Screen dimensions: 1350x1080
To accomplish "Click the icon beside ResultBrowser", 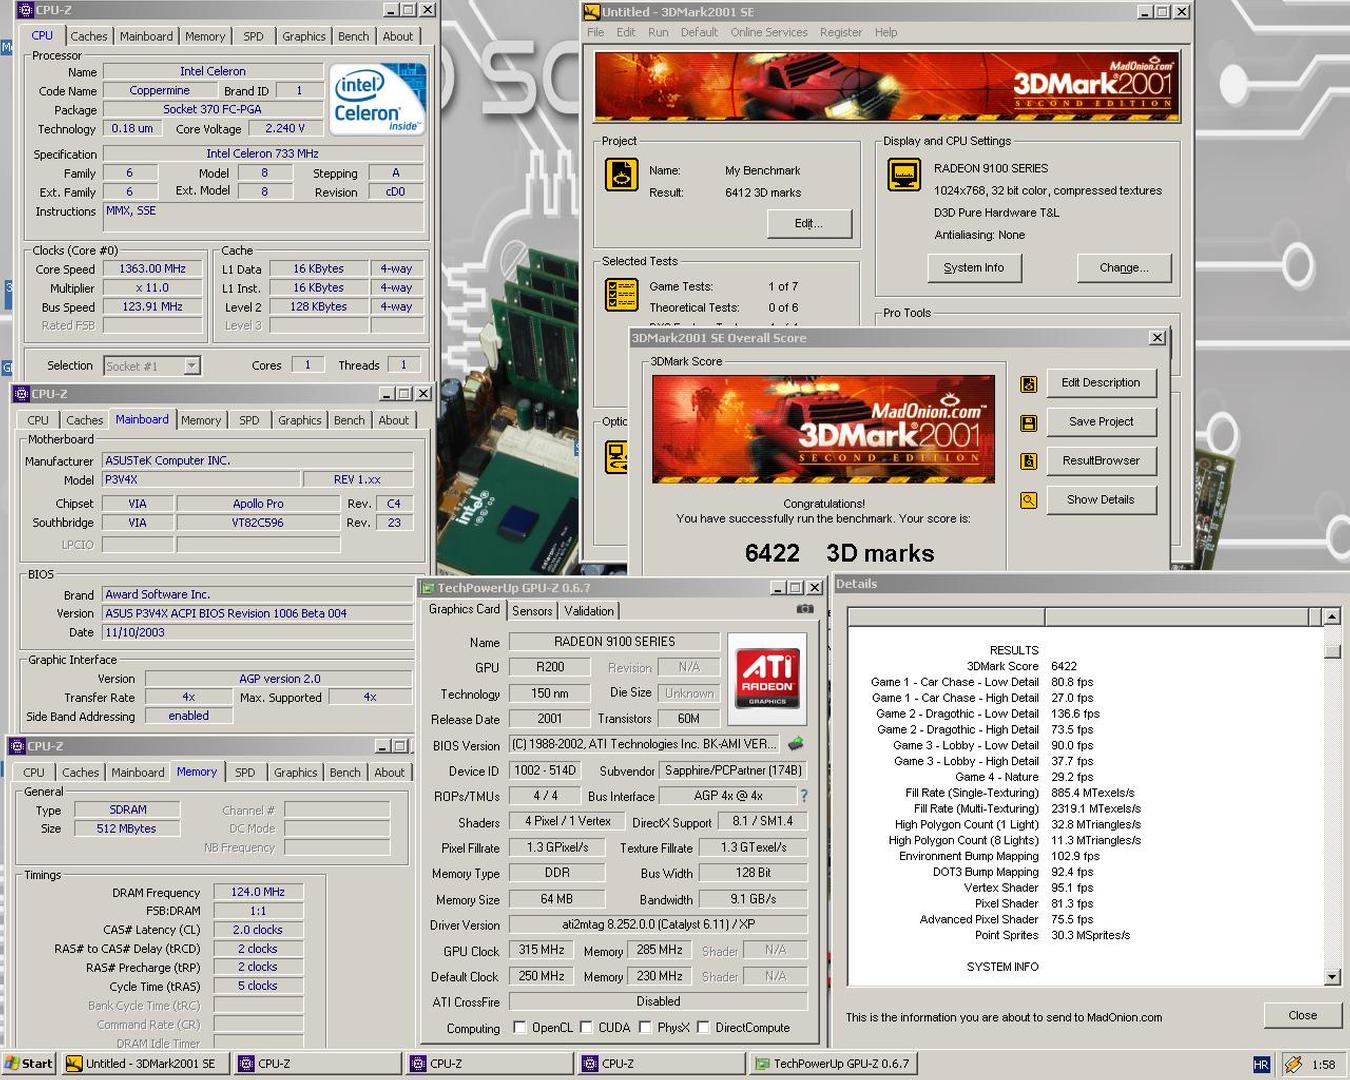I will [x=1028, y=461].
